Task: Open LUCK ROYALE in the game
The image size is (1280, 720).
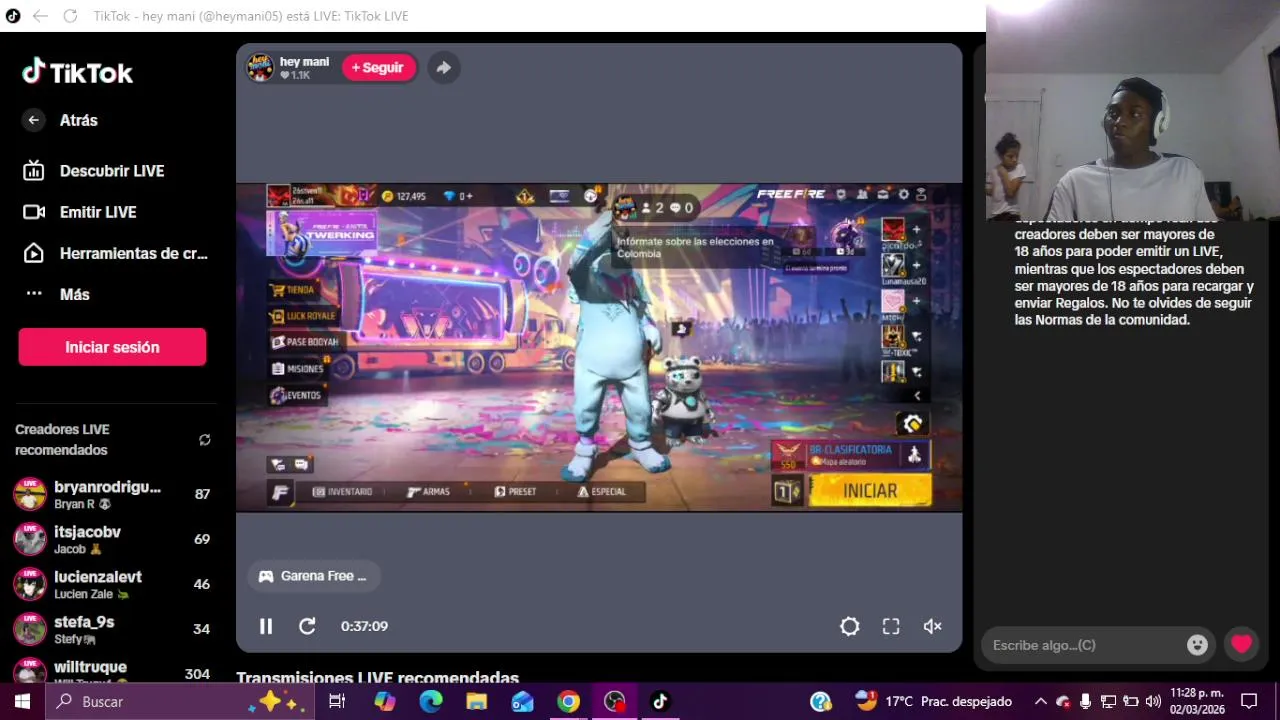Action: [303, 316]
